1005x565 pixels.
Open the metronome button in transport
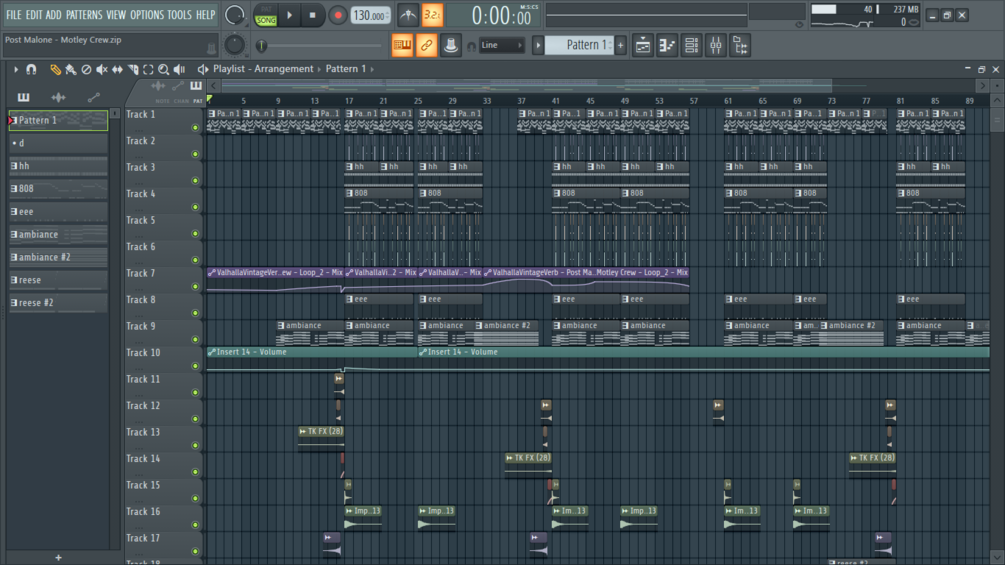(408, 15)
